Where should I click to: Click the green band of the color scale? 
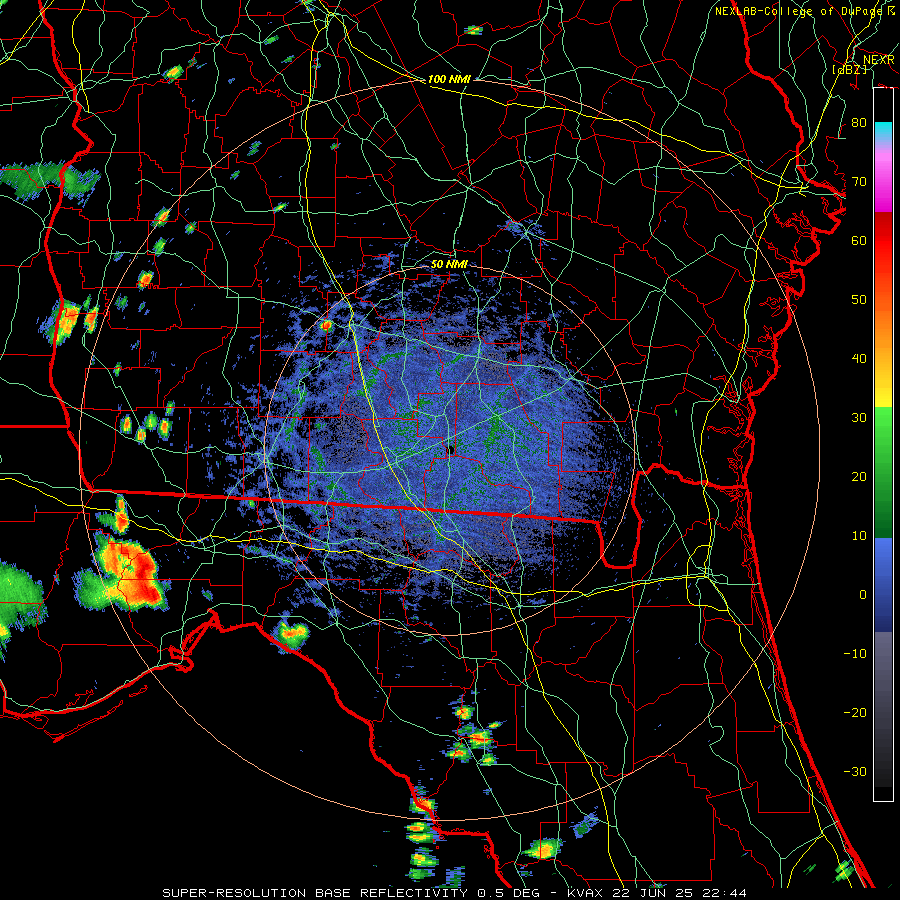(x=883, y=472)
